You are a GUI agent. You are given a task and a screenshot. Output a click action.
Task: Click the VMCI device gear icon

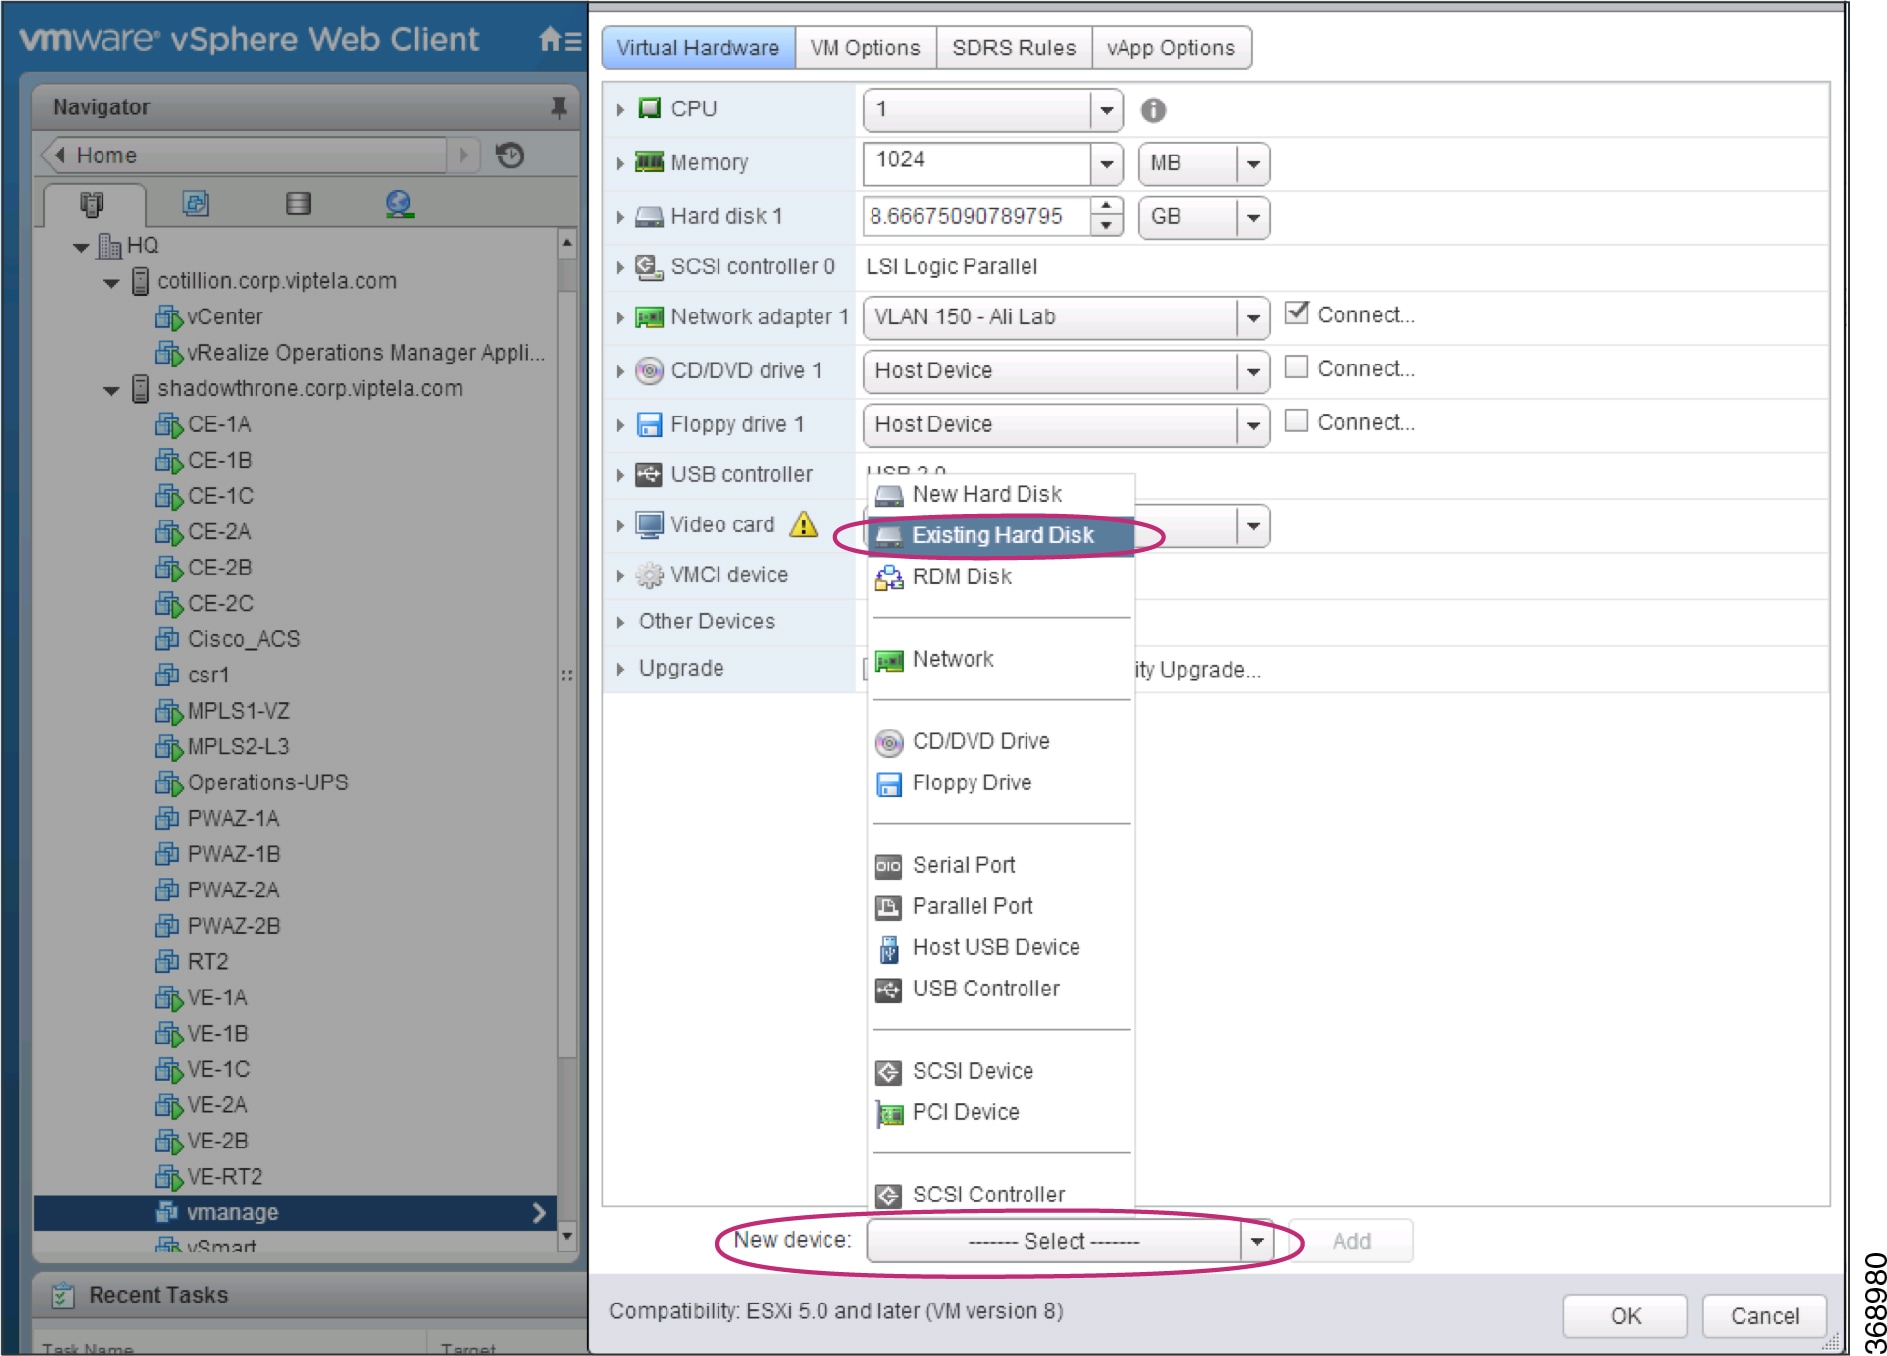(x=650, y=575)
